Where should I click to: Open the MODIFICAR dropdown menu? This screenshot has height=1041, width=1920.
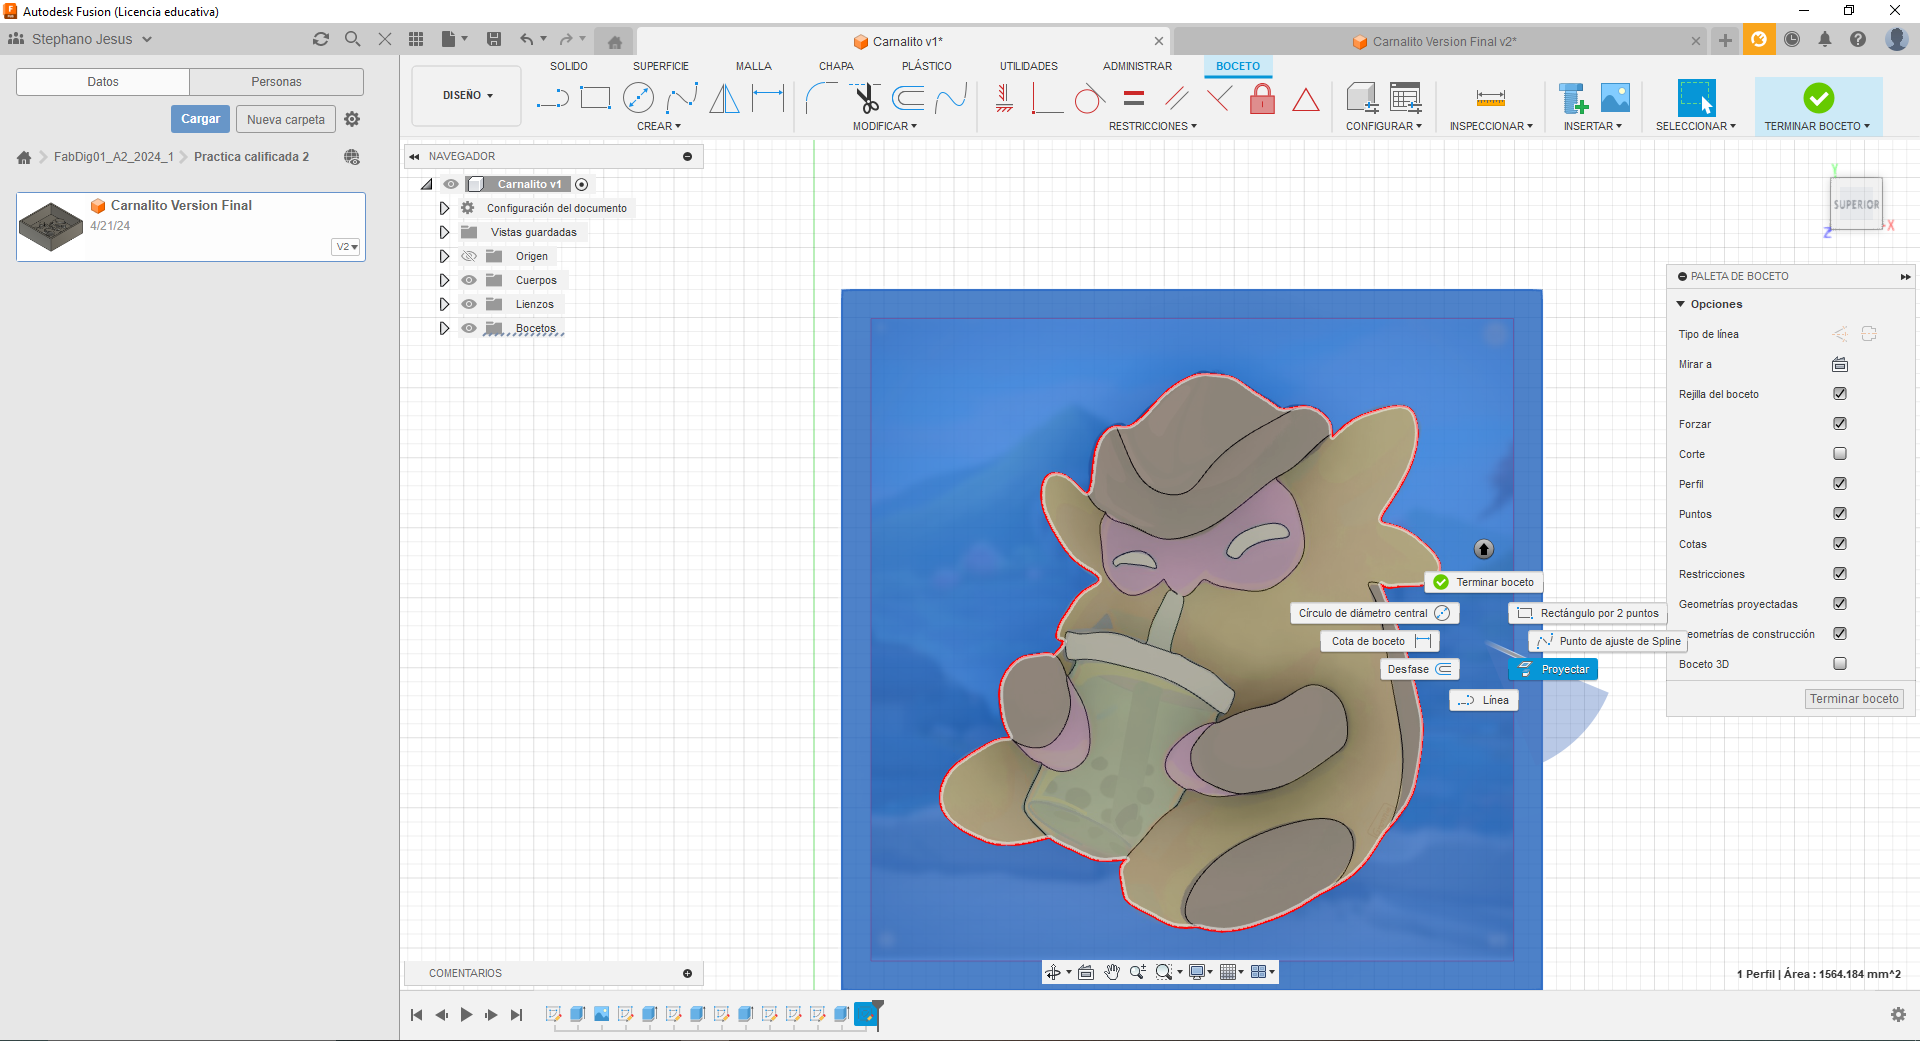coord(885,126)
